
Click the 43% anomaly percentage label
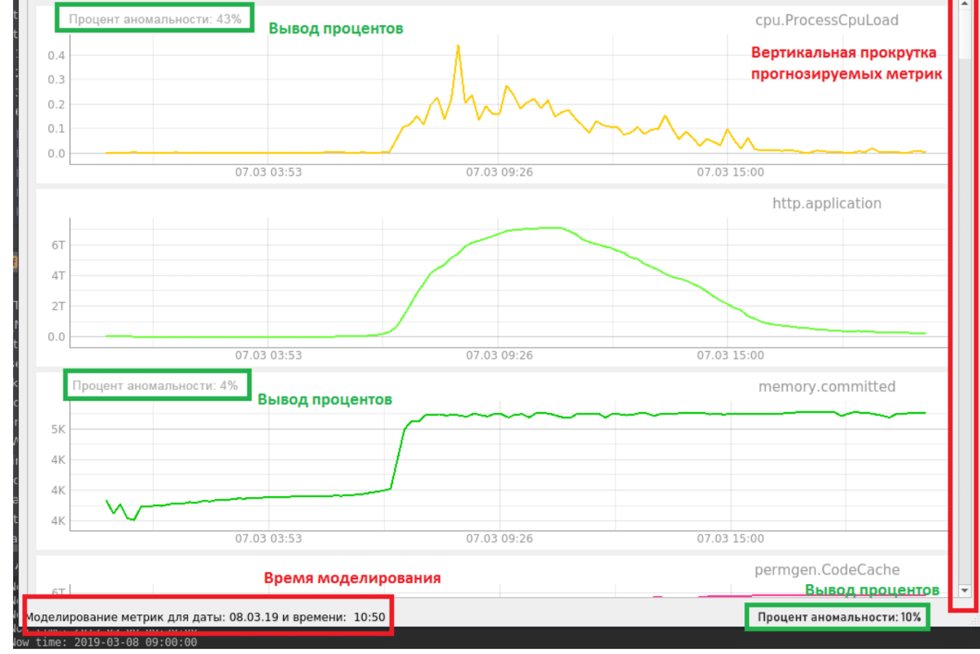pos(155,19)
